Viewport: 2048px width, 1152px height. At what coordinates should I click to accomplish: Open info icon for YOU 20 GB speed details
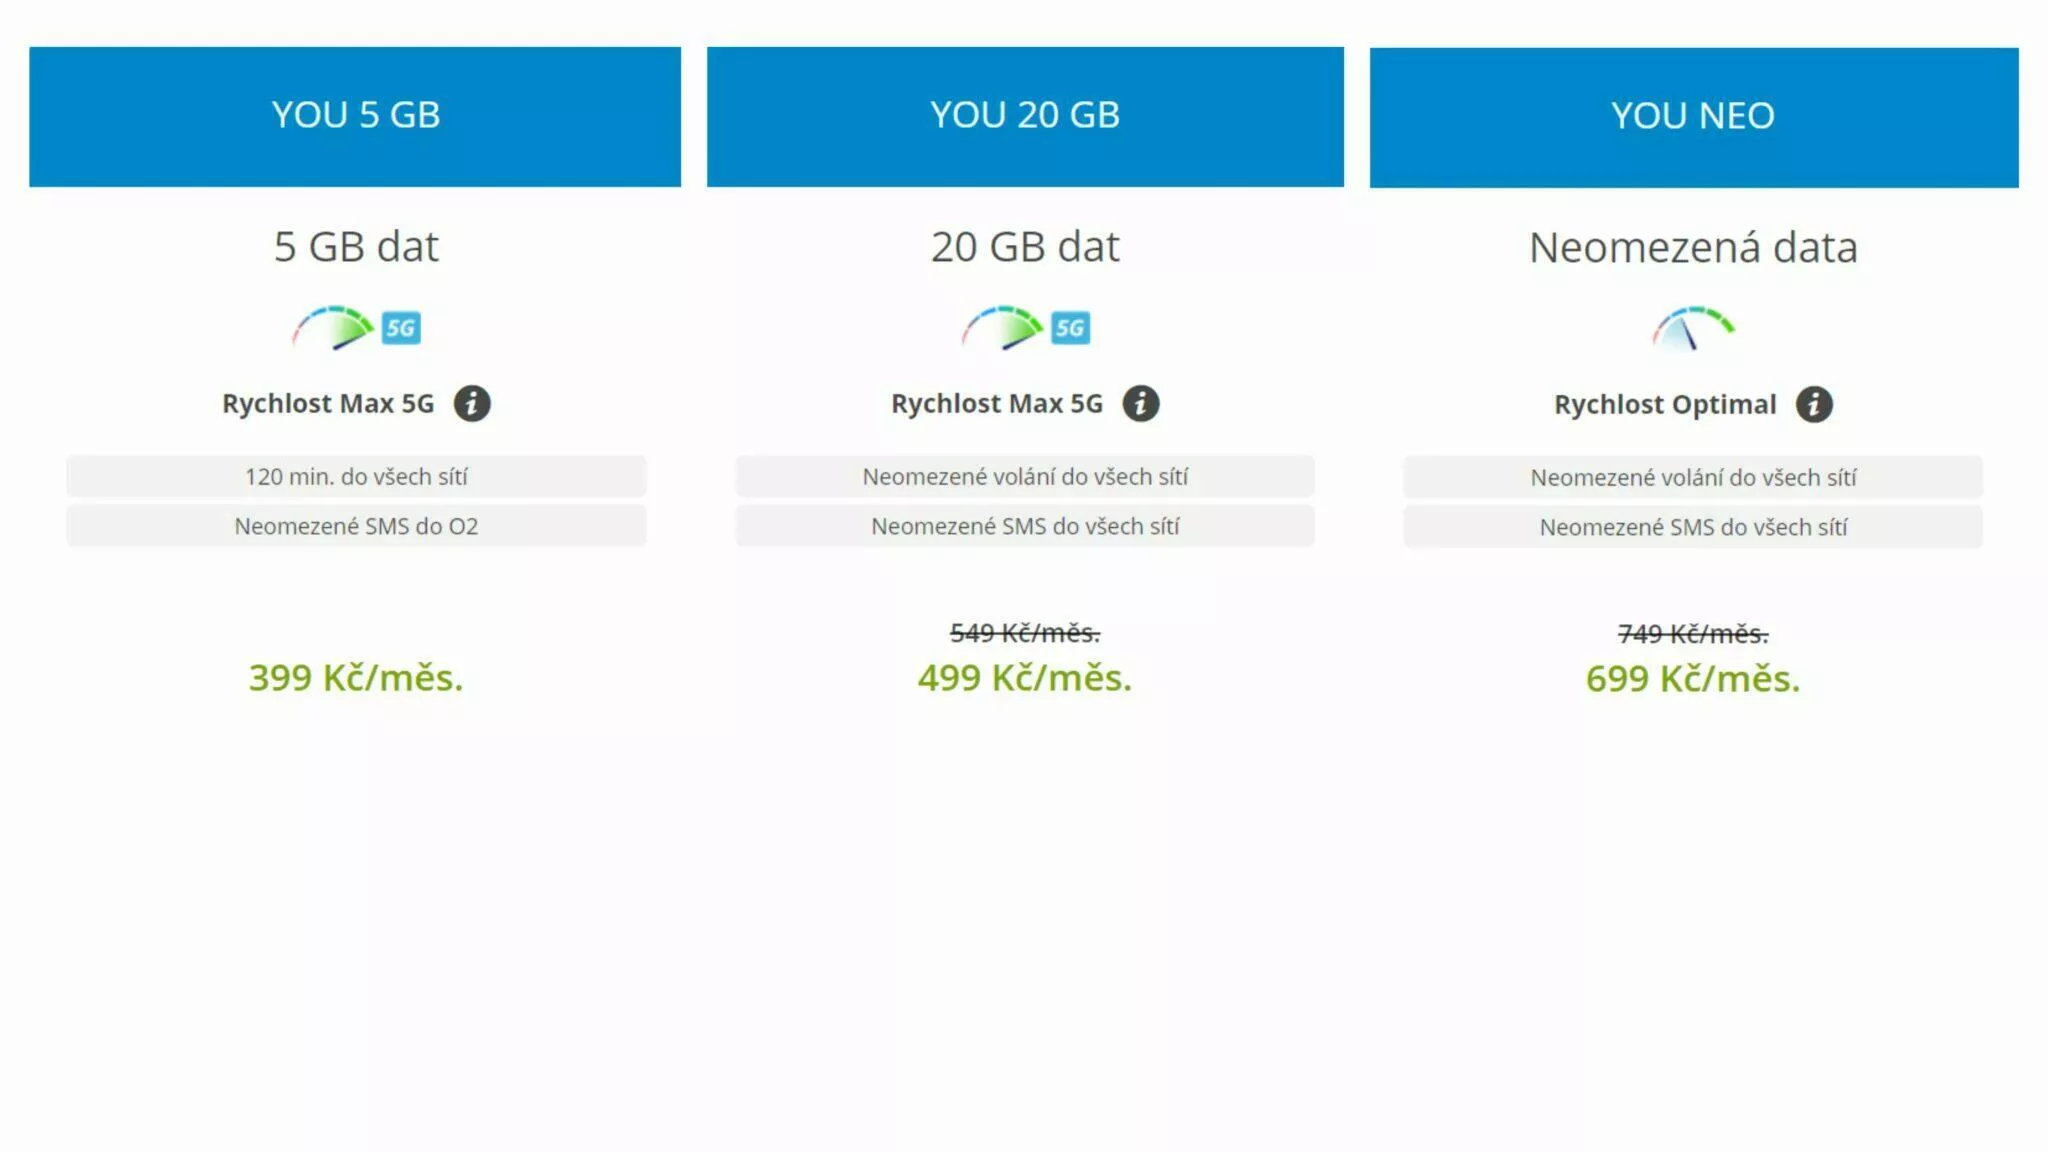[x=1140, y=404]
